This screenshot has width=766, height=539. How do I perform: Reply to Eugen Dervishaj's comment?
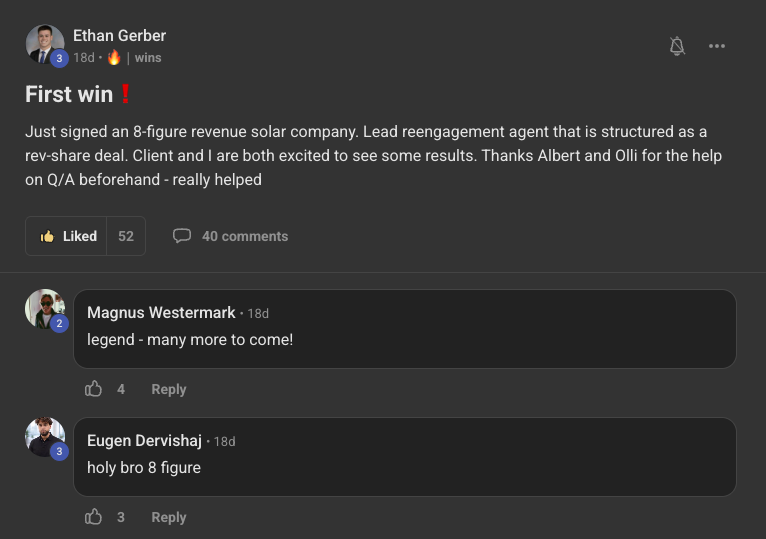pos(169,517)
